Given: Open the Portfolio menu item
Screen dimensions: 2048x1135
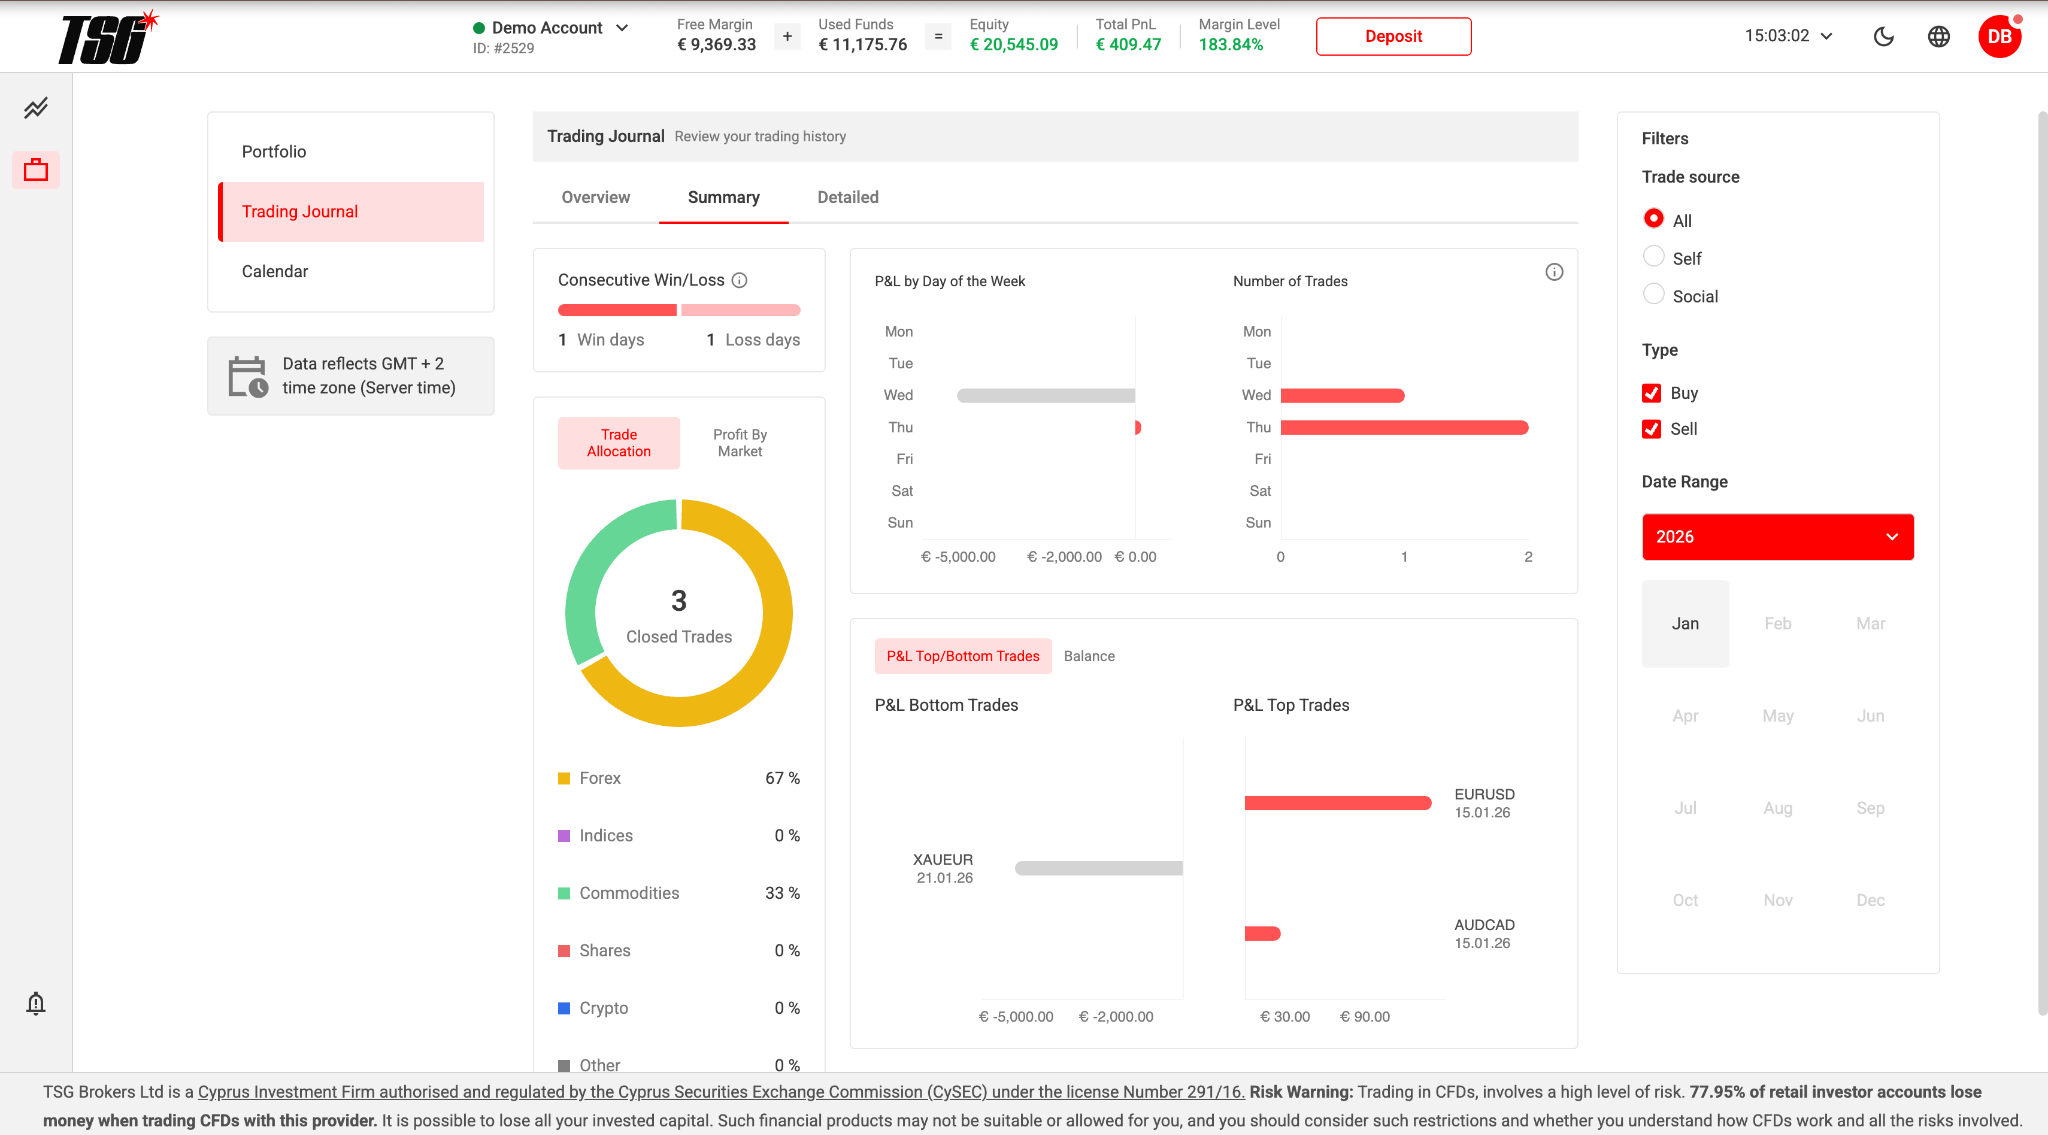Looking at the screenshot, I should point(351,152).
